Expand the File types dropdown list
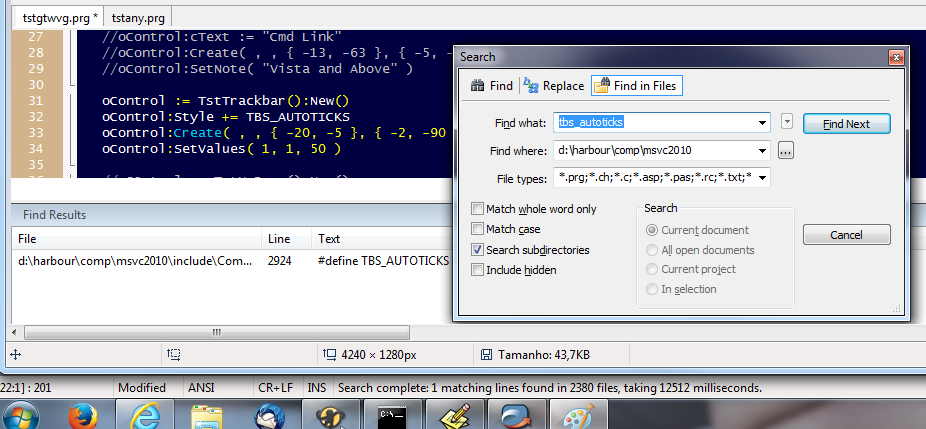This screenshot has width=926, height=429. [x=764, y=178]
